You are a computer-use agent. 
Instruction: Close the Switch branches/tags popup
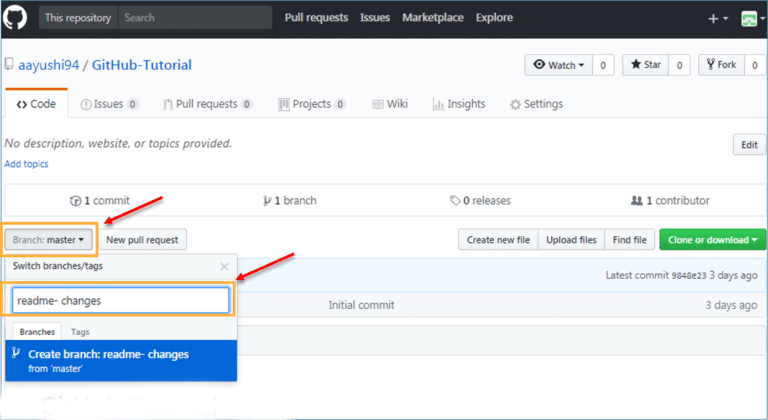click(224, 267)
